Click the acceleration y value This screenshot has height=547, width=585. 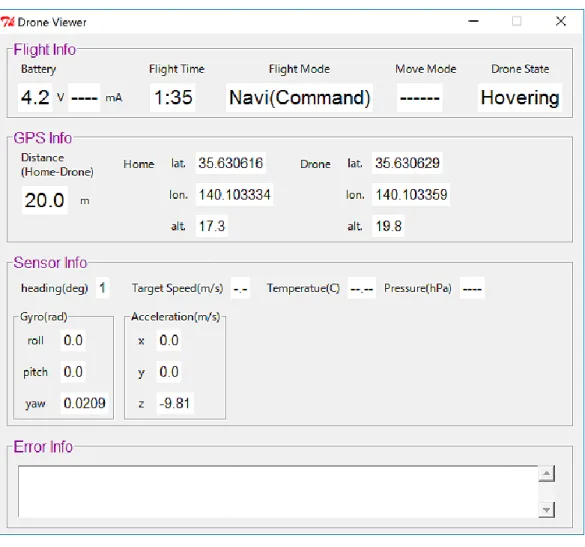click(169, 372)
